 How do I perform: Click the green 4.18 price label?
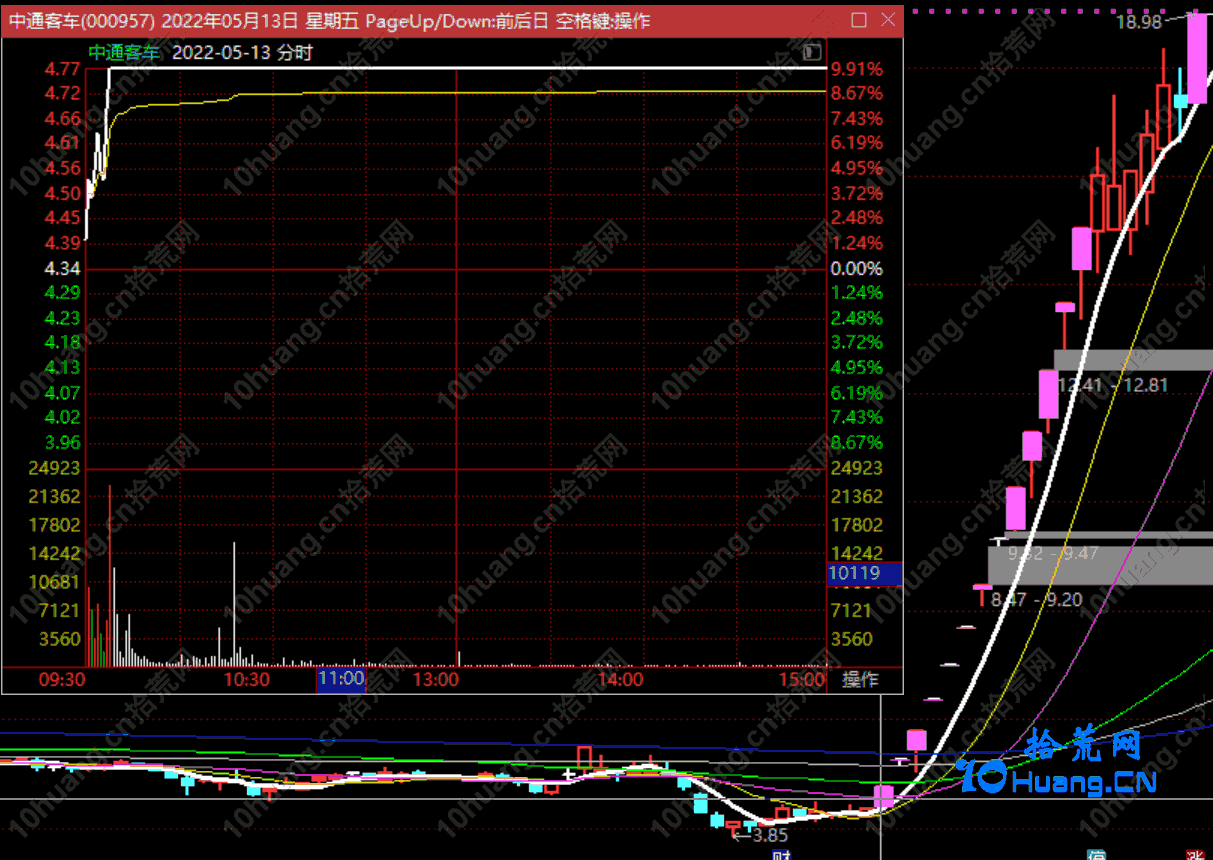[63, 343]
